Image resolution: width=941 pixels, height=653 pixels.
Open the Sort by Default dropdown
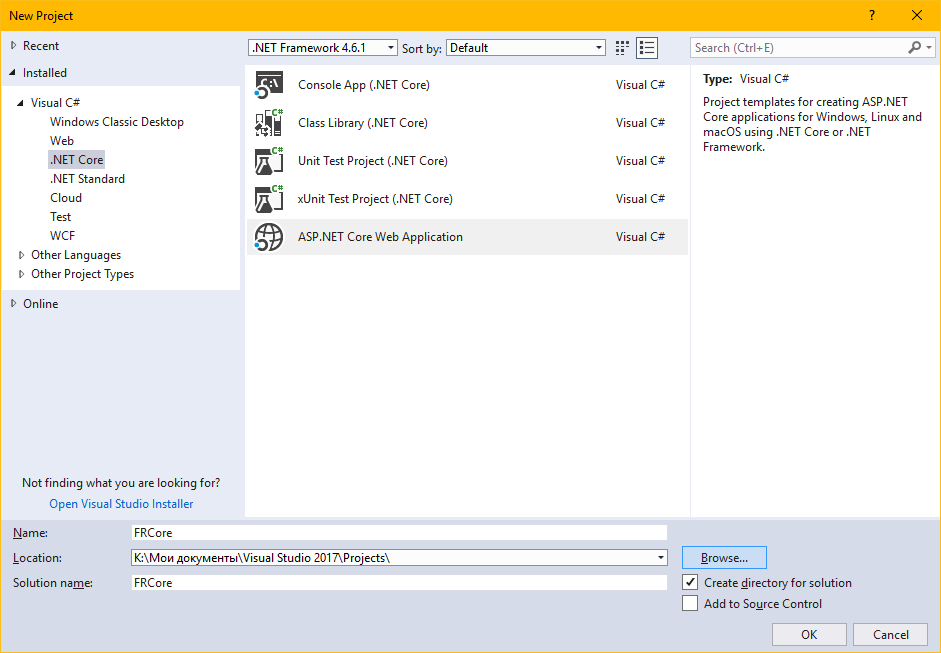pyautogui.click(x=526, y=48)
